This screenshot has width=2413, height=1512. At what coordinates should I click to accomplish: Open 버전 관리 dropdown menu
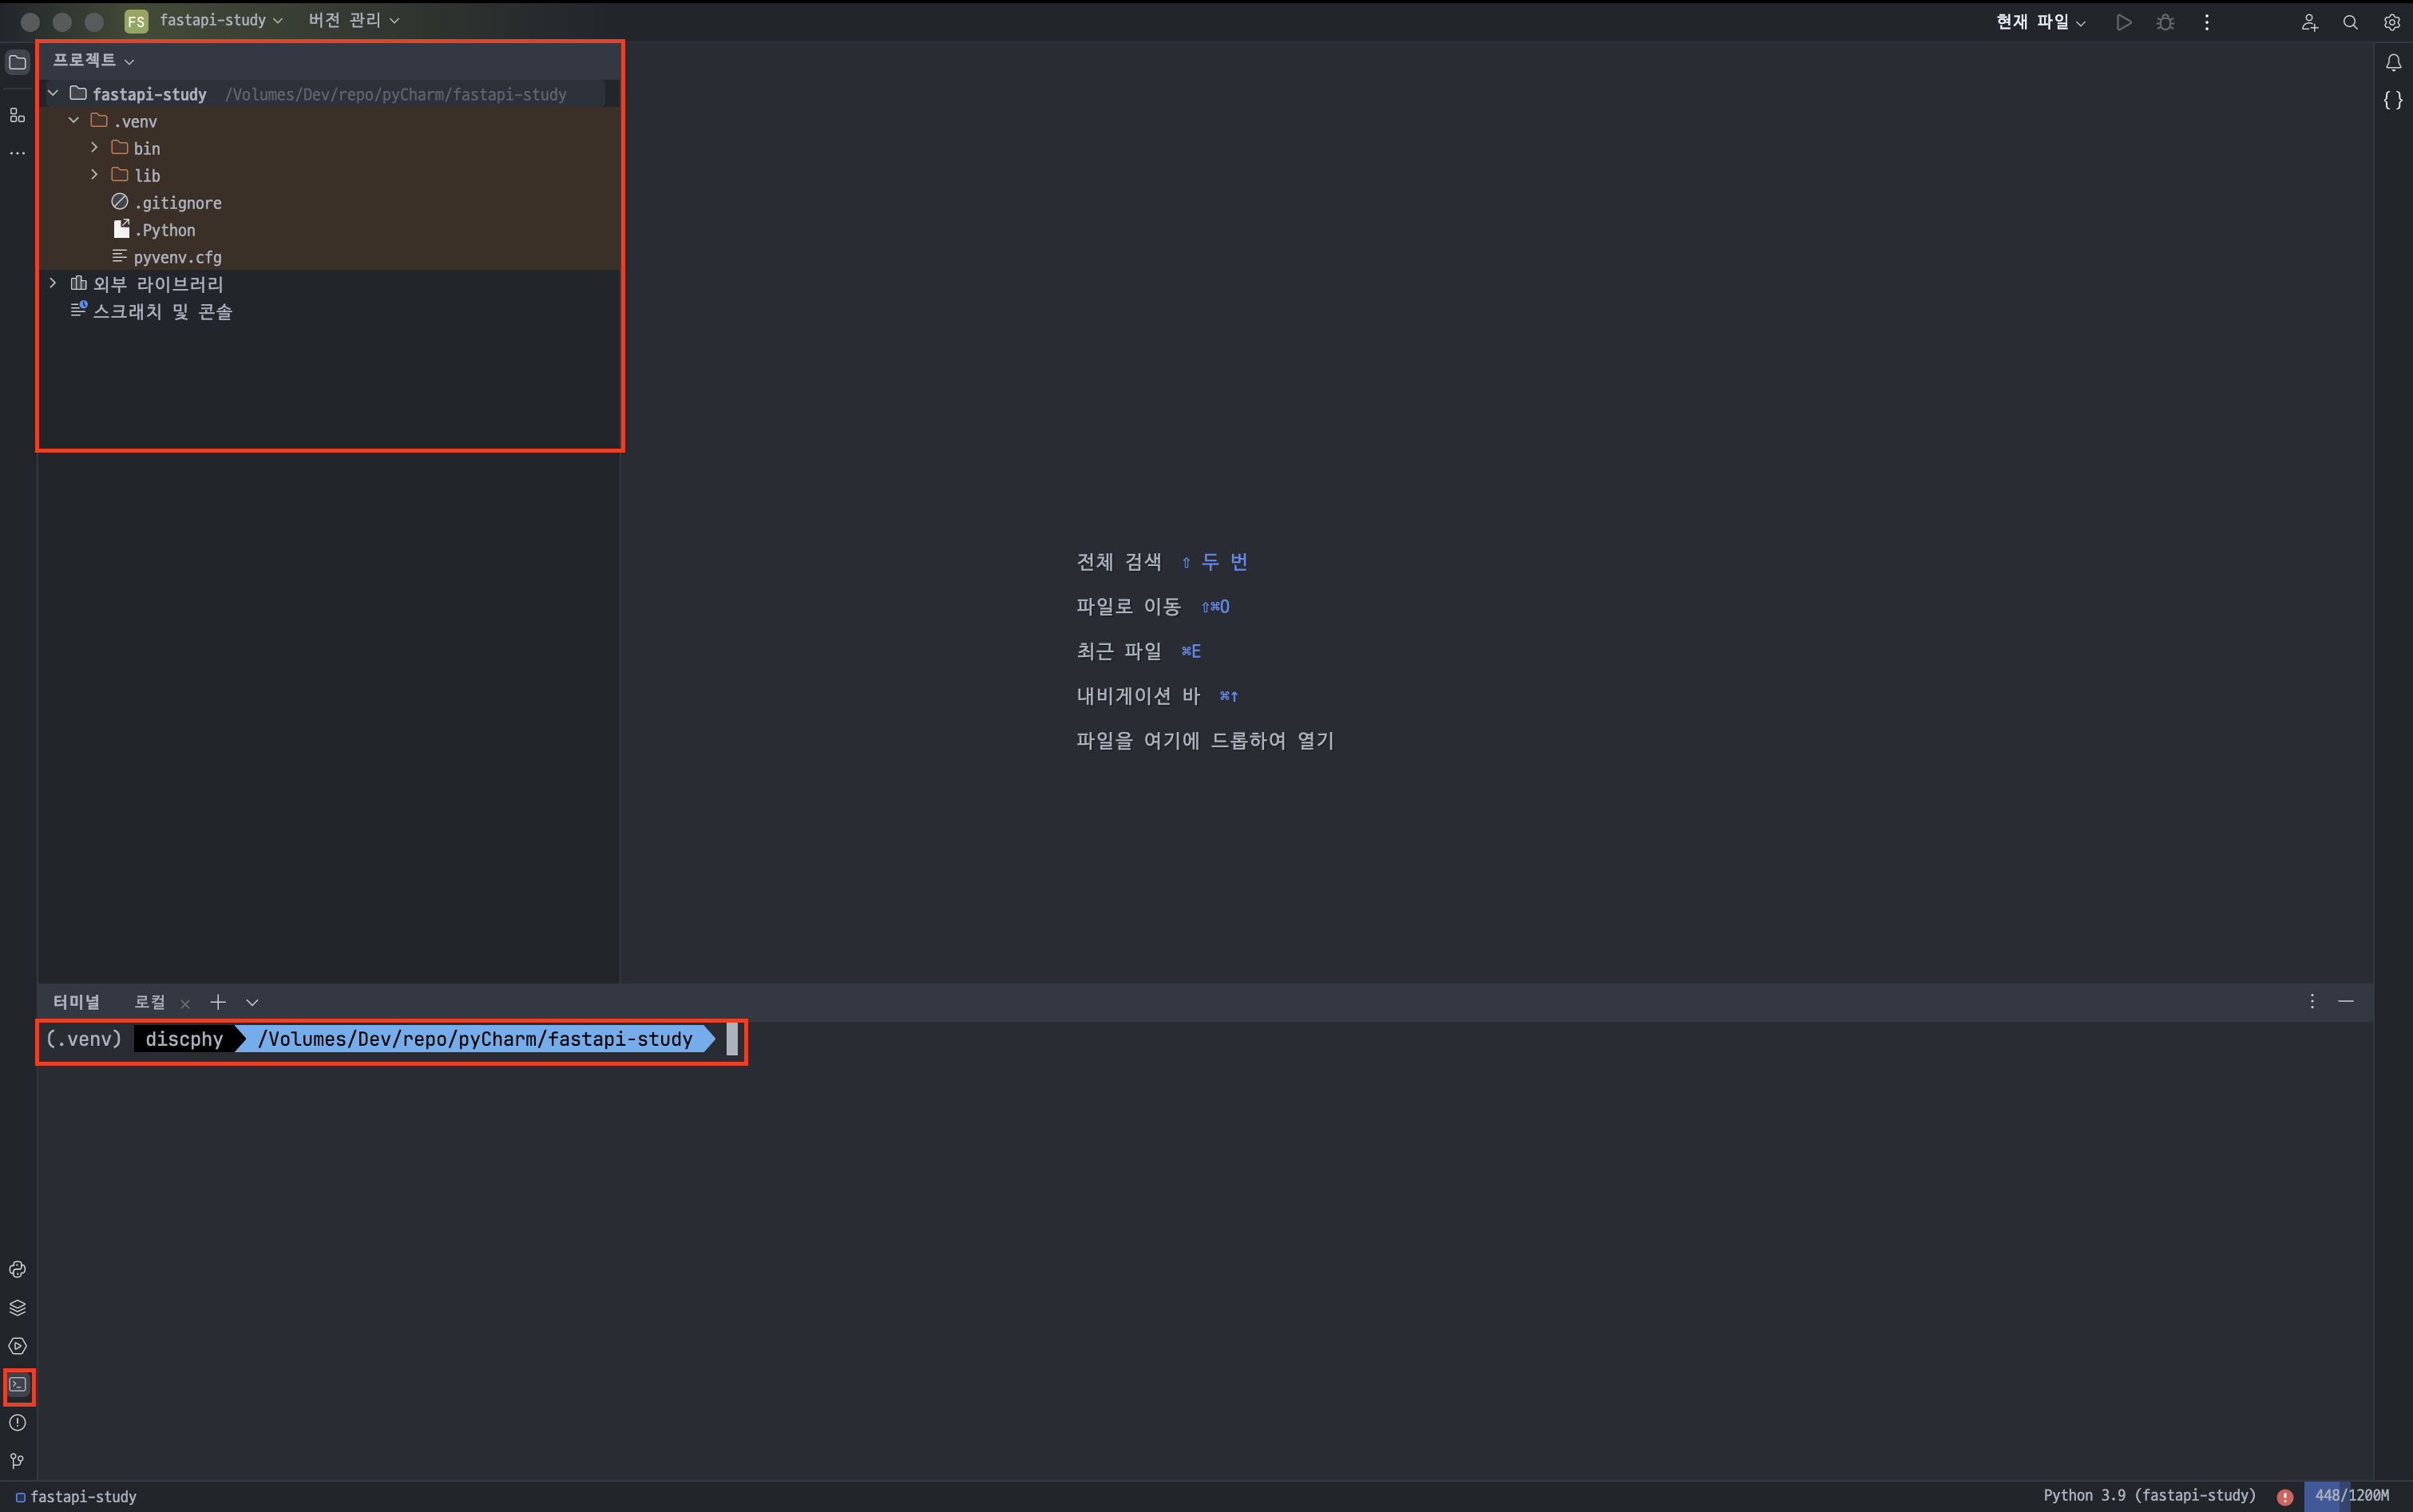[x=354, y=20]
